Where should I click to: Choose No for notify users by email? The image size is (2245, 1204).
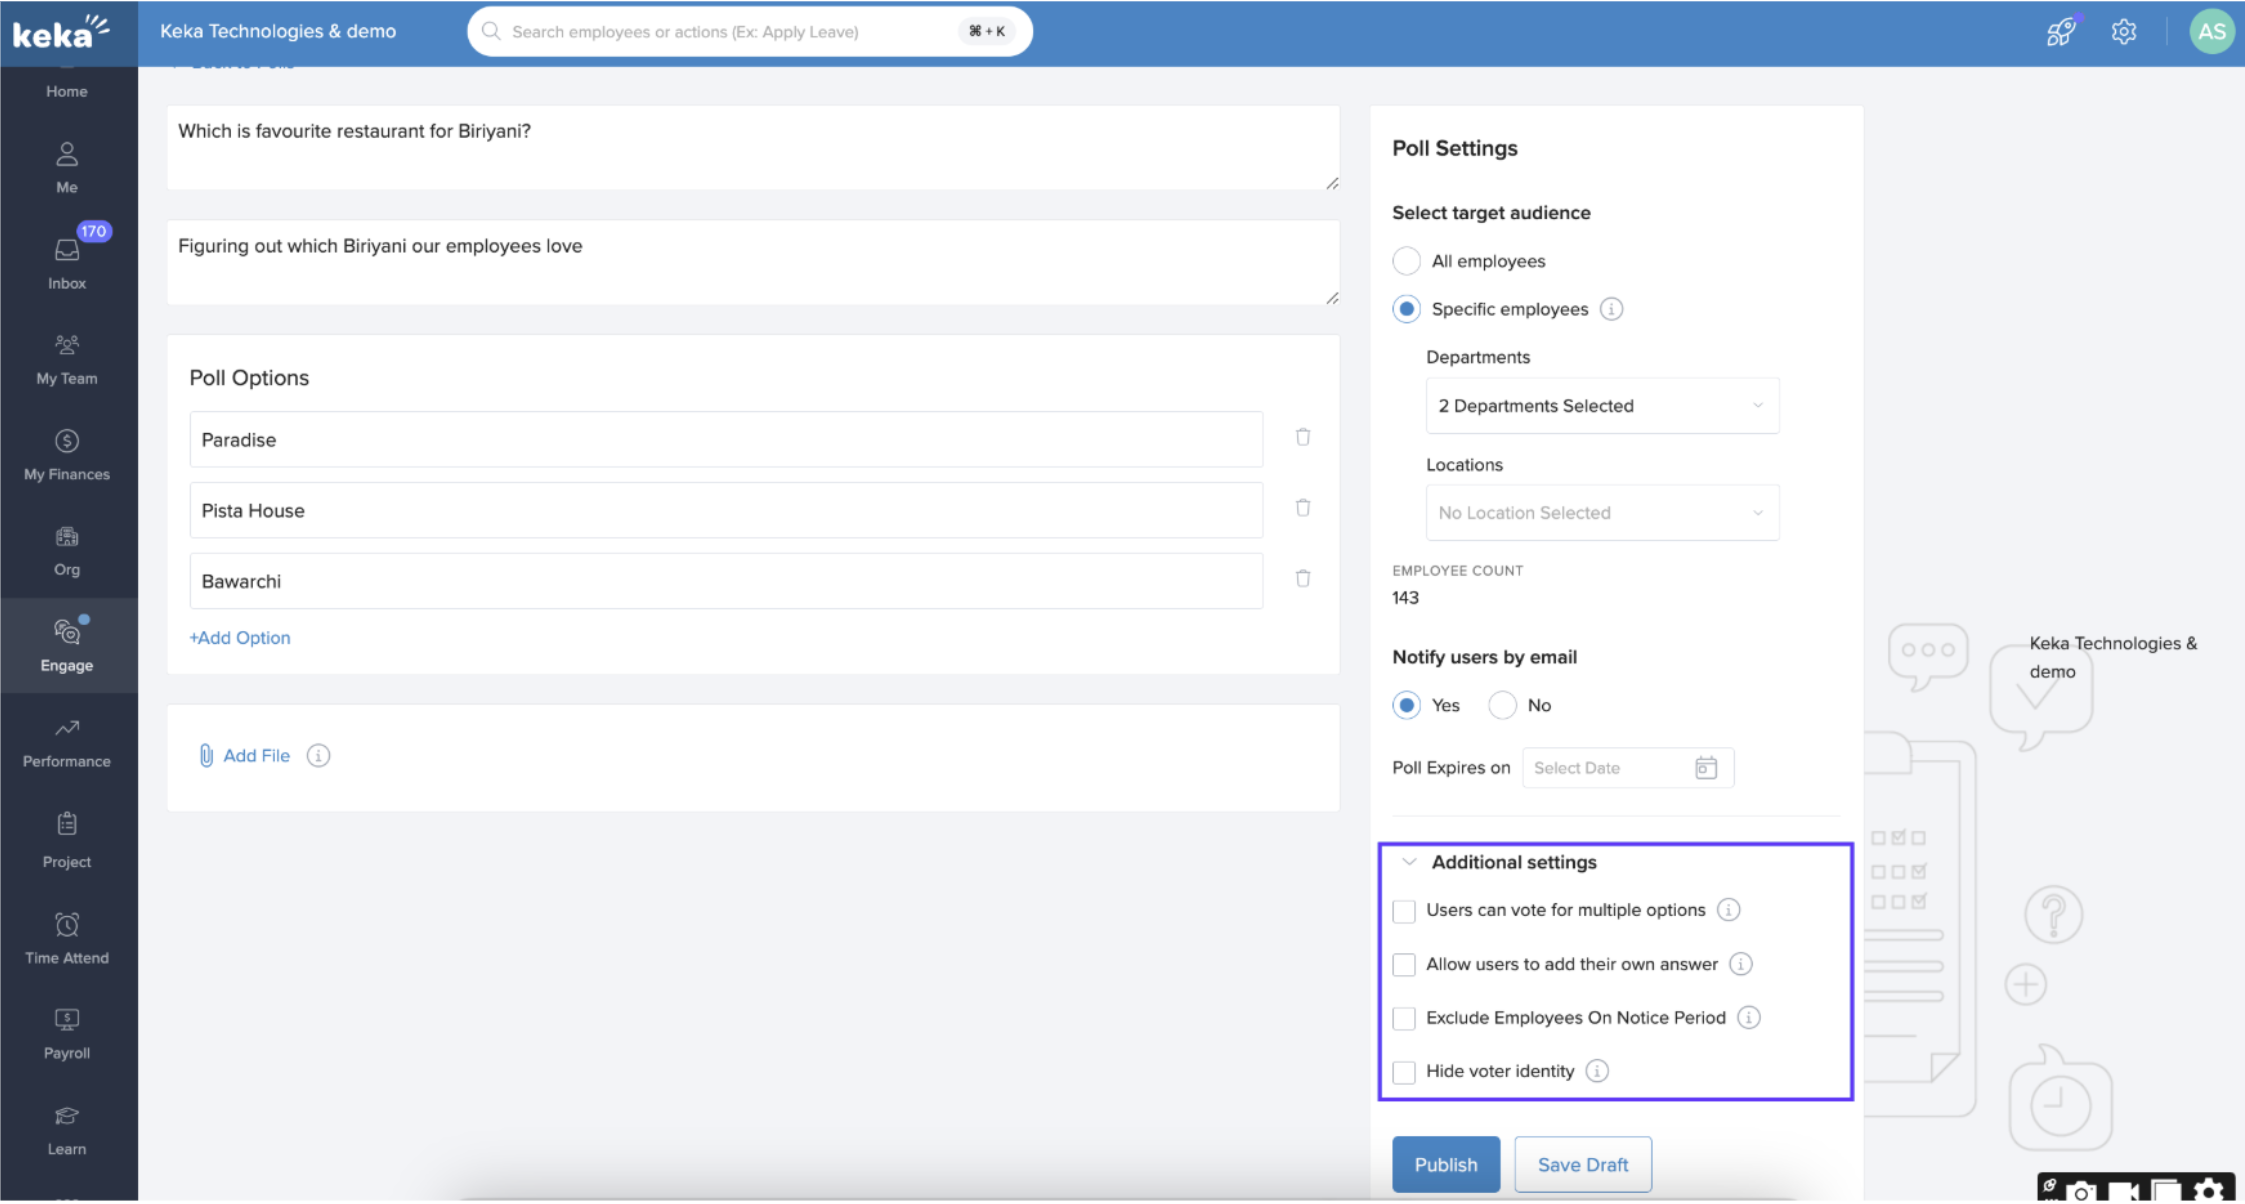1502,705
